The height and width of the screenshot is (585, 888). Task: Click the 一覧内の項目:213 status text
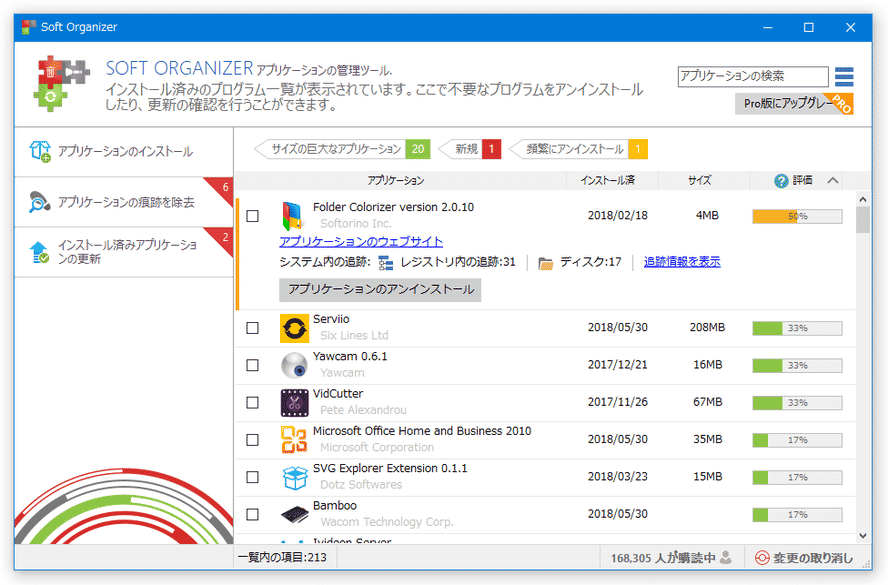(282, 558)
